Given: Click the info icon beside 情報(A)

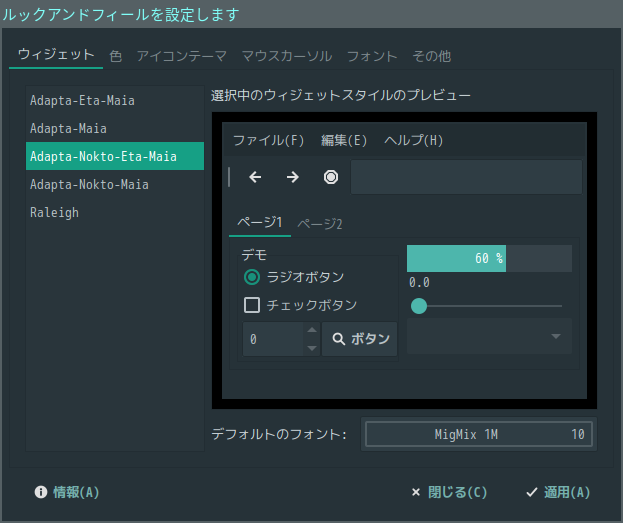Looking at the screenshot, I should tap(41, 492).
